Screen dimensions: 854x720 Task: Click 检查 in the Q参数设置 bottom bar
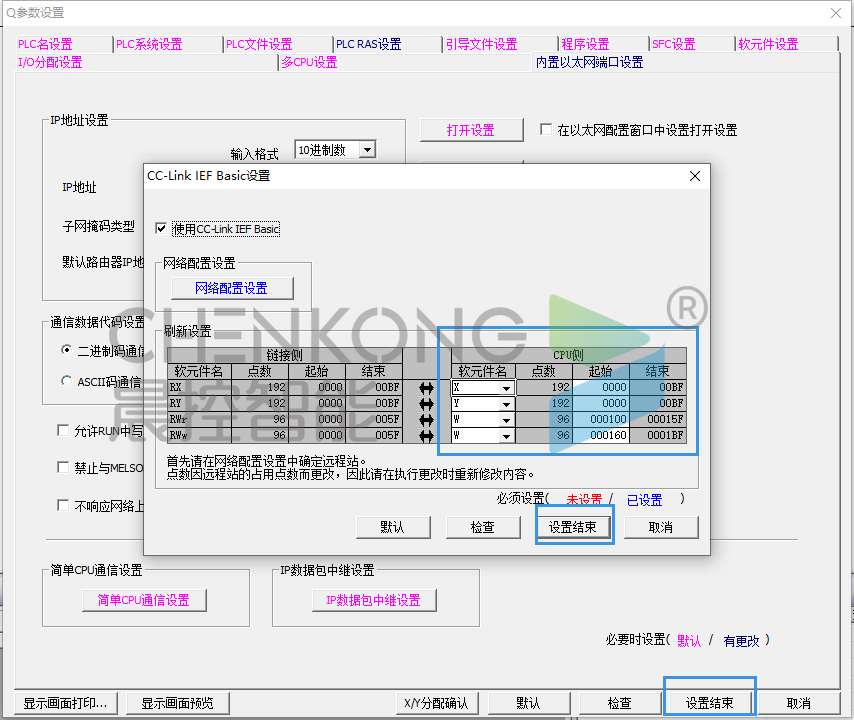[620, 703]
